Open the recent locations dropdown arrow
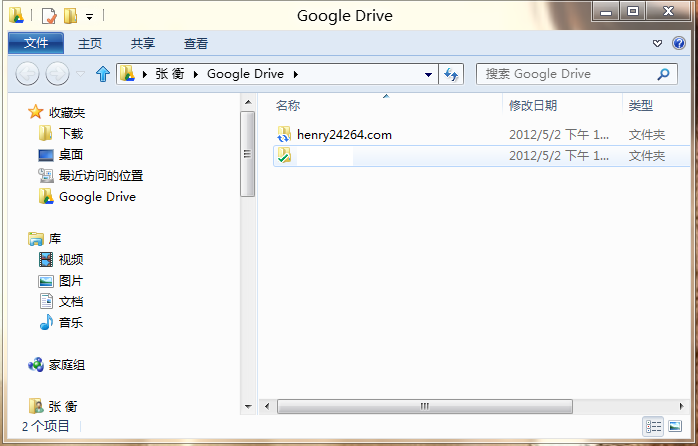698x446 pixels. click(x=81, y=74)
